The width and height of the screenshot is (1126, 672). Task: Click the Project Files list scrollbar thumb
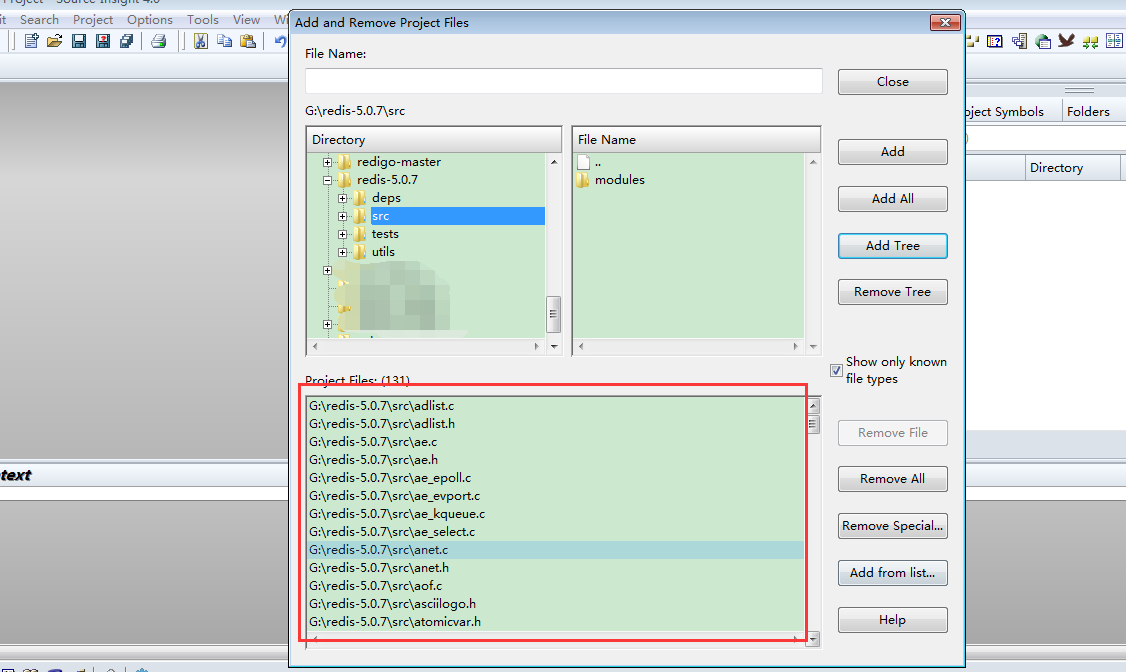pyautogui.click(x=813, y=424)
